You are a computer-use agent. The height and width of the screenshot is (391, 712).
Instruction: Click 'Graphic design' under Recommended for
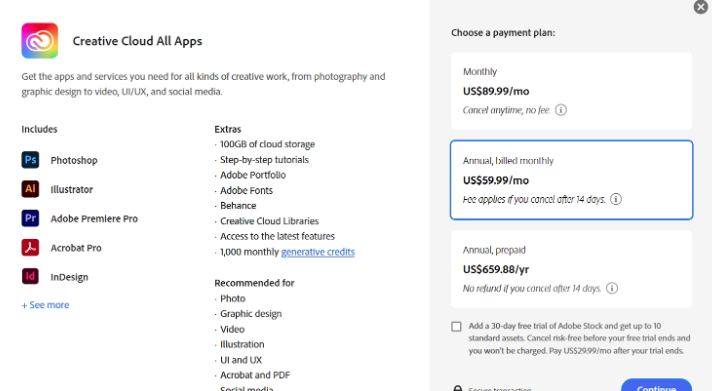click(251, 314)
